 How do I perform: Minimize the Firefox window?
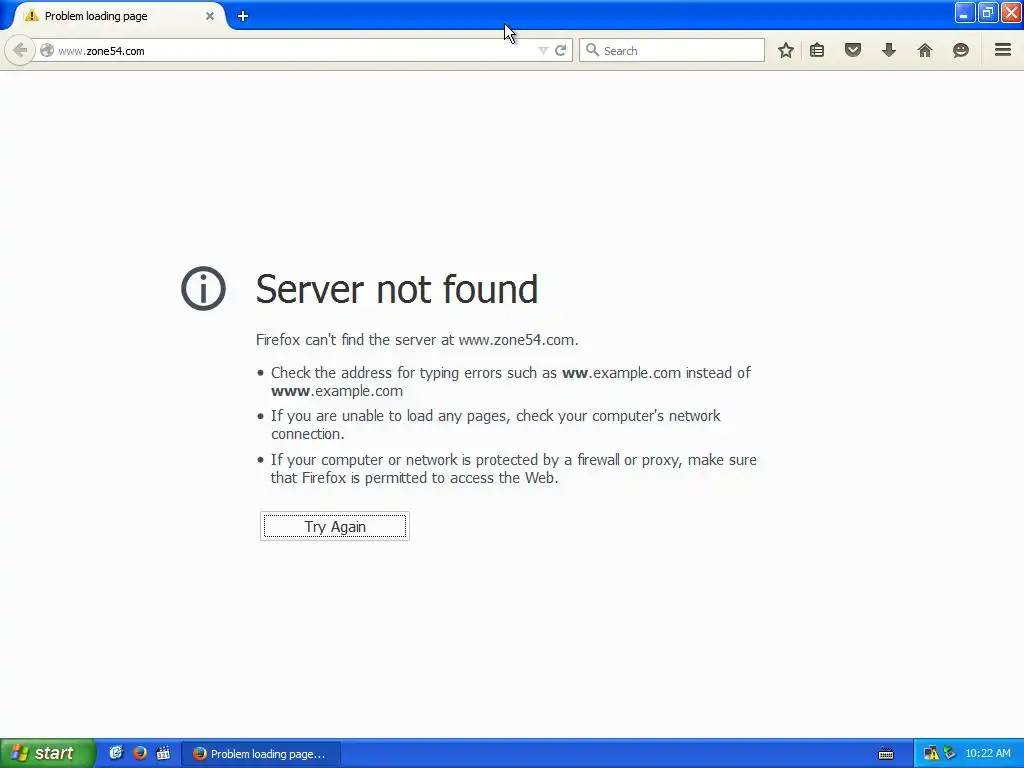point(965,13)
